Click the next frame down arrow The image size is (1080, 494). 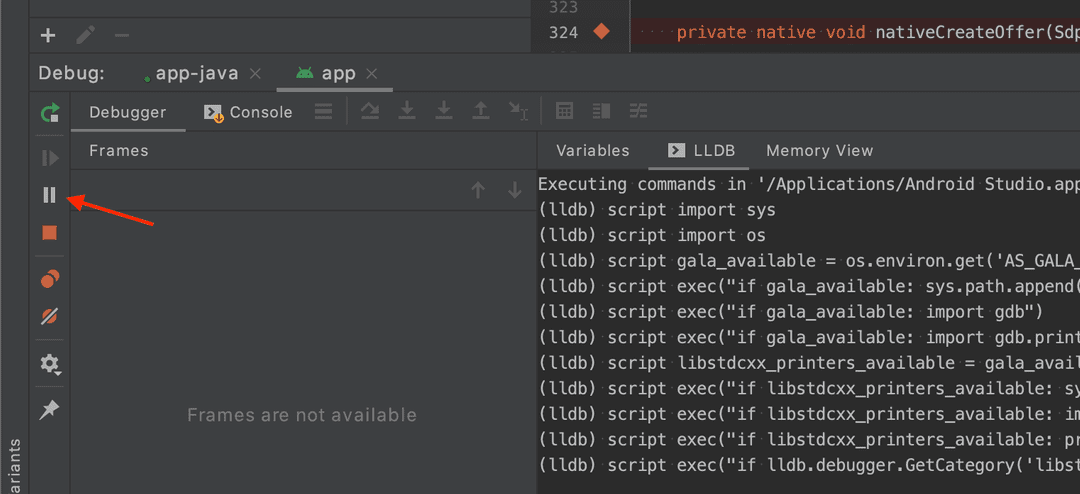(x=515, y=191)
